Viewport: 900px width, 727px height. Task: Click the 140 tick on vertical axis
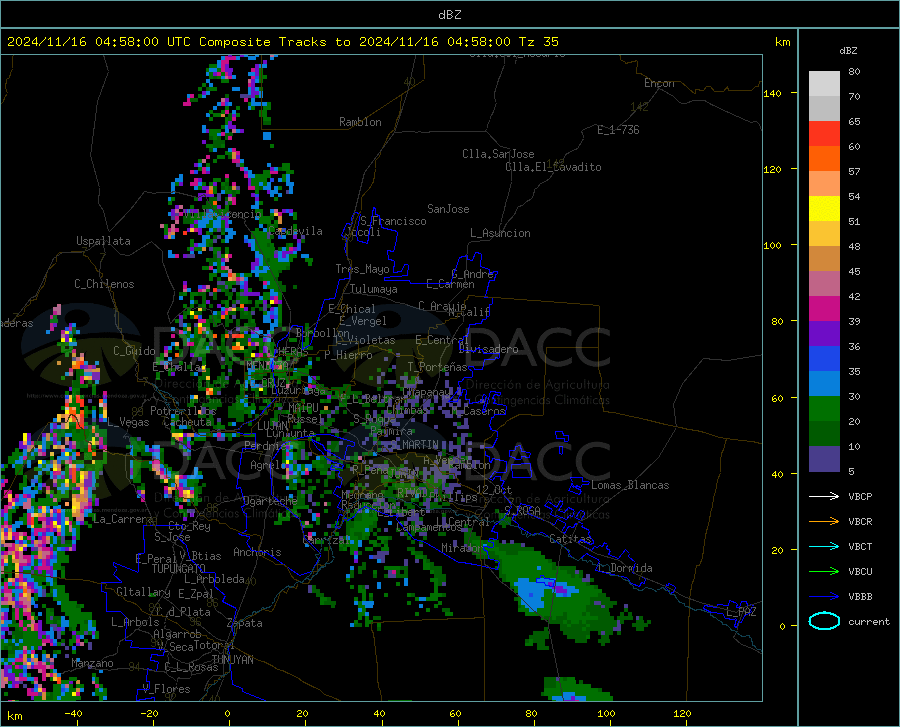point(772,93)
